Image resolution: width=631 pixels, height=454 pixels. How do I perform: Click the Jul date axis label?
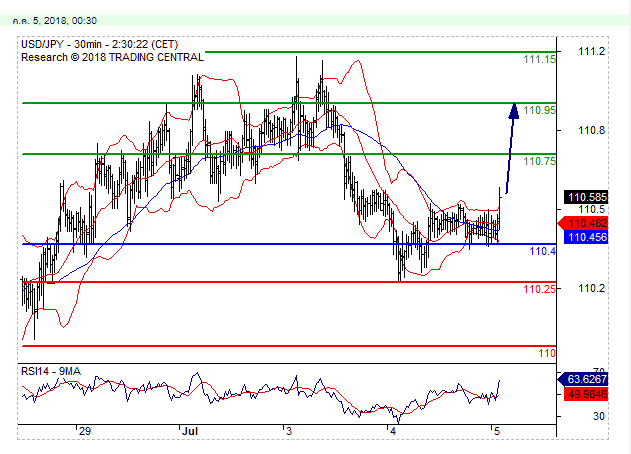(190, 431)
